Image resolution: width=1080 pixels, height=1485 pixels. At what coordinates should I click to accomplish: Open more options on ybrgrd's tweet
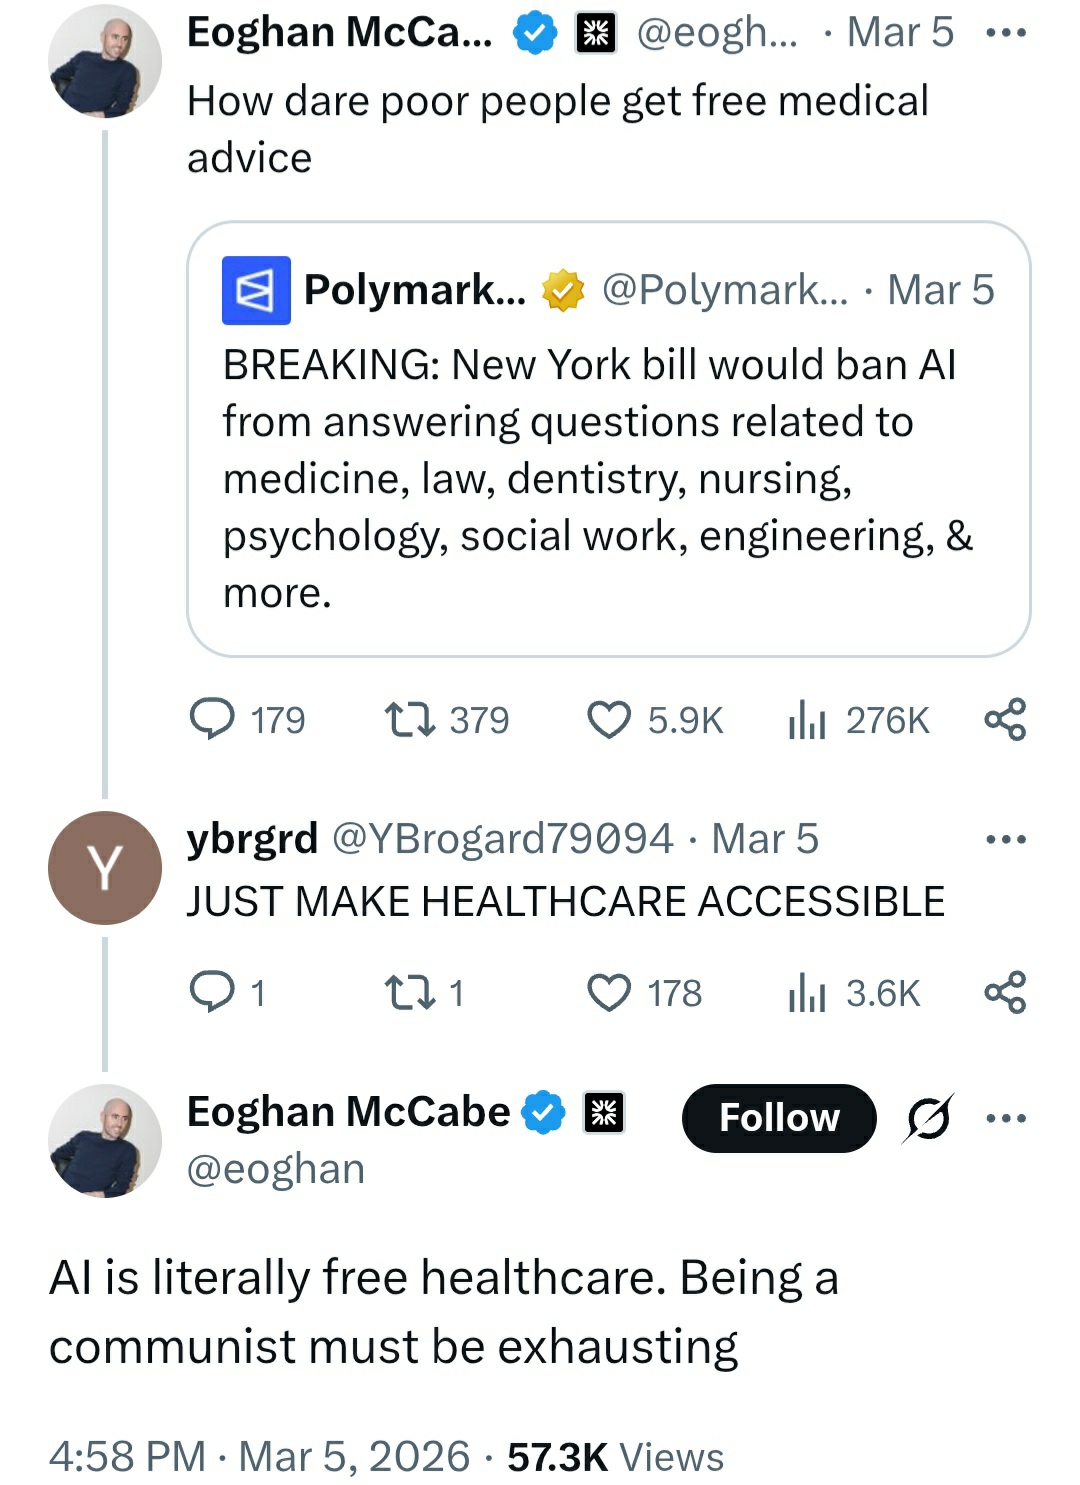point(1005,839)
